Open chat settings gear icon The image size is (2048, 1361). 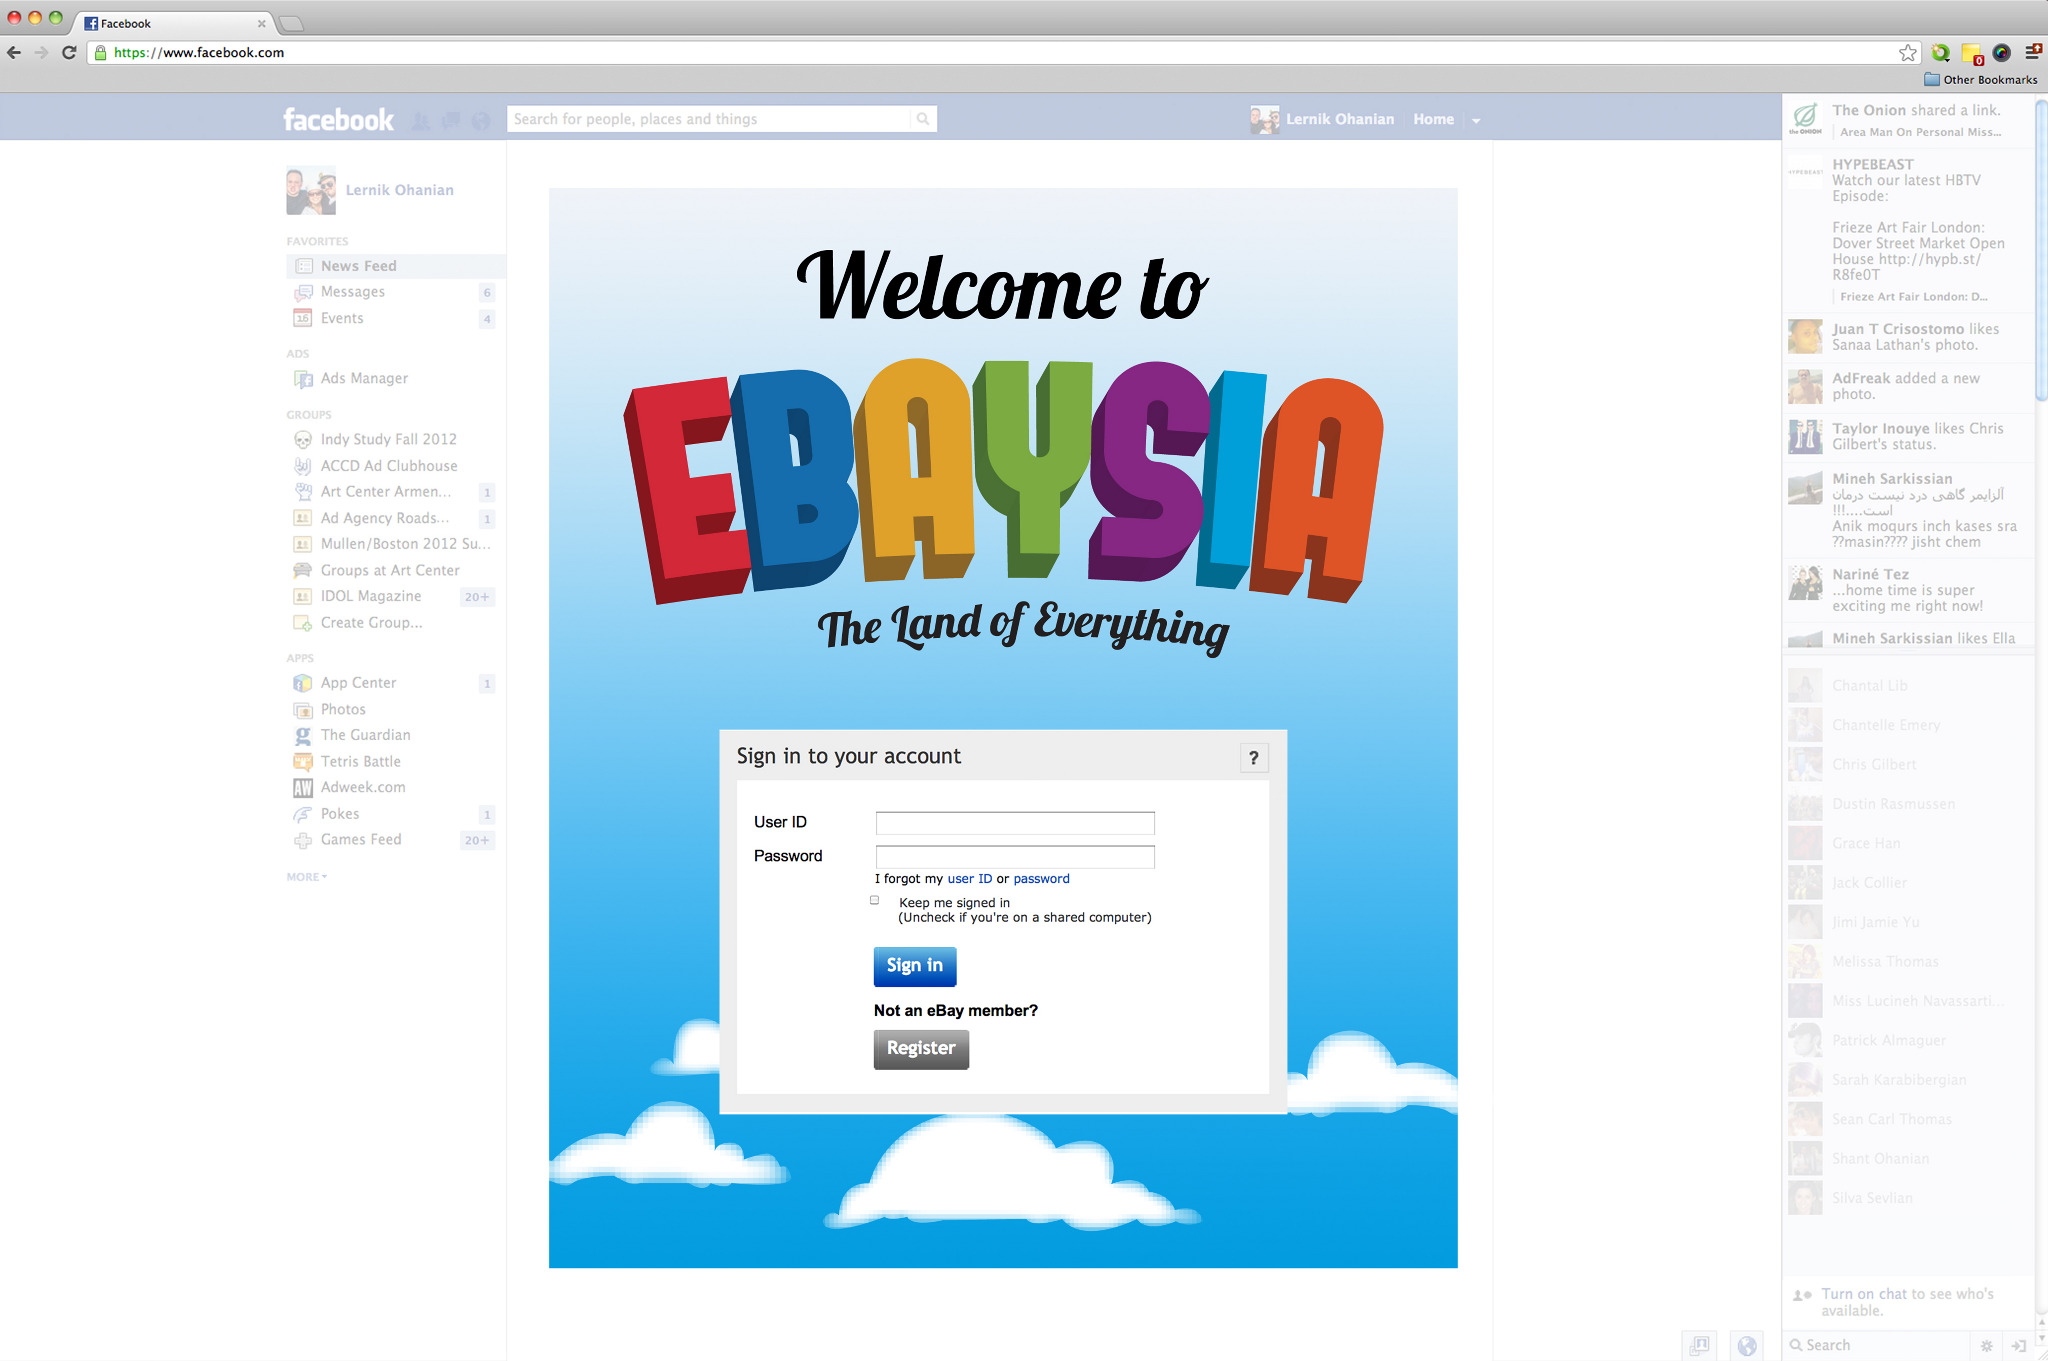[1987, 1346]
